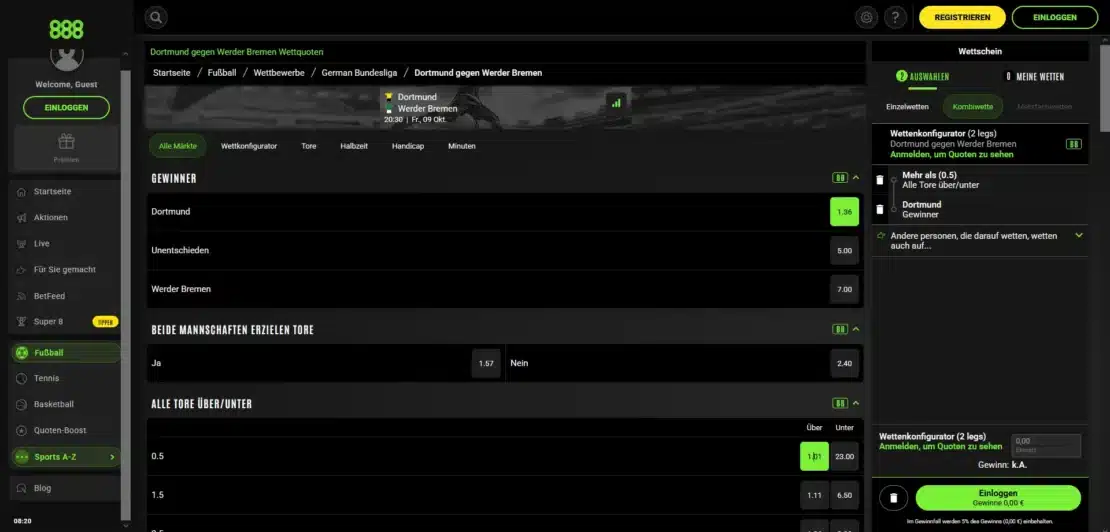The image size is (1110, 532).
Task: Open the Prämien gift icon
Action: tap(67, 142)
